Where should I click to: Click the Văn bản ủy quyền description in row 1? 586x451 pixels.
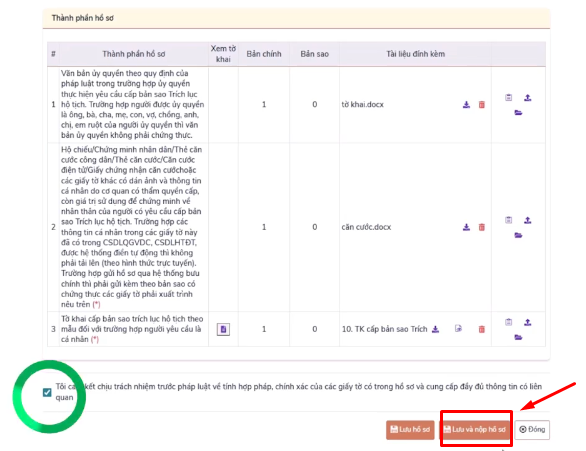coord(133,104)
